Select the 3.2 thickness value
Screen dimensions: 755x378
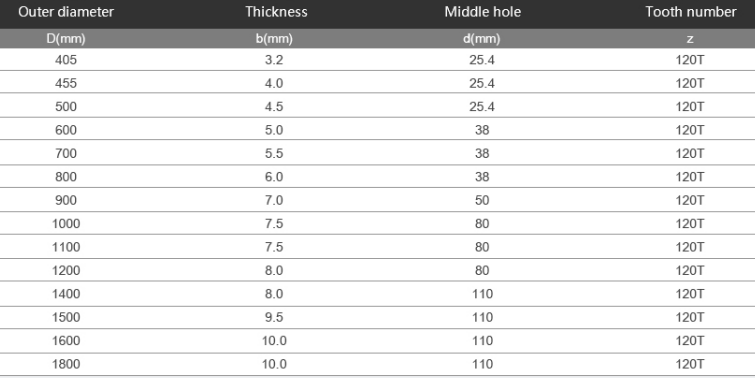(274, 60)
